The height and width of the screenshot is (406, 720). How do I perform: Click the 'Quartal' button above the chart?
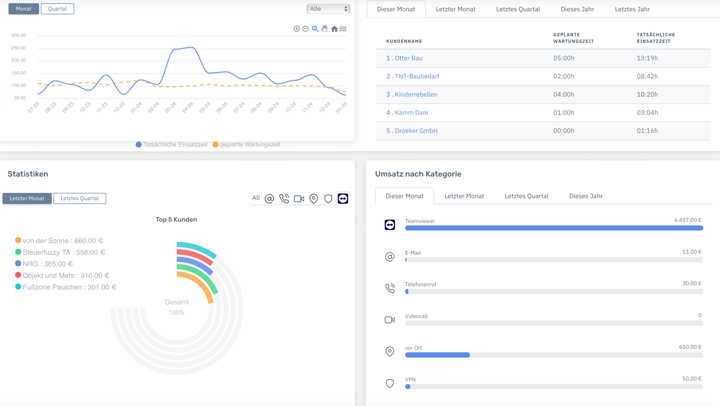click(x=57, y=9)
